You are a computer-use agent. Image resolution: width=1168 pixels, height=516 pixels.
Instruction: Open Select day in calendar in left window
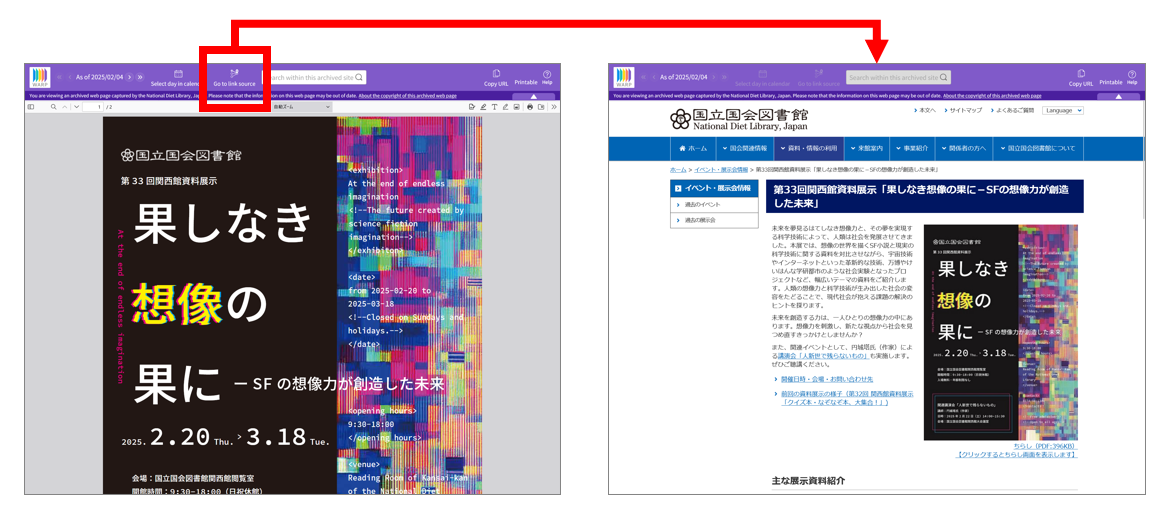[x=179, y=78]
